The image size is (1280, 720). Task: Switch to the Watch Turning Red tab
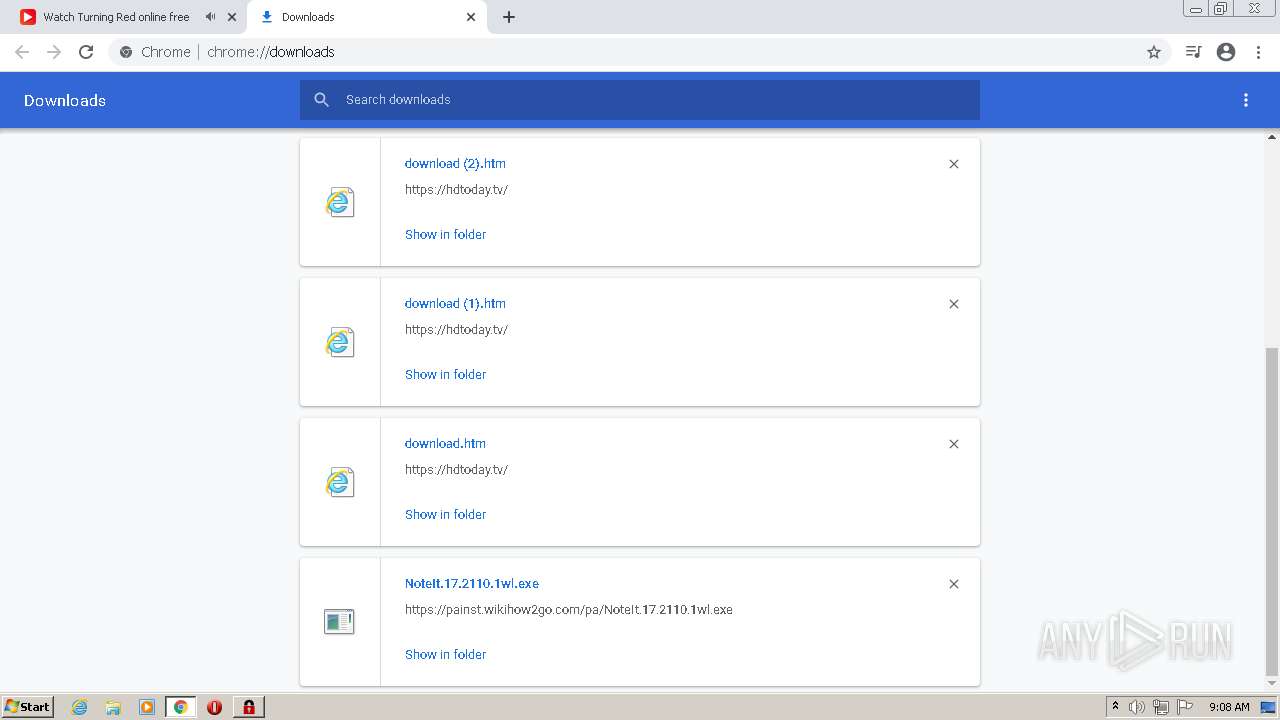pyautogui.click(x=116, y=17)
